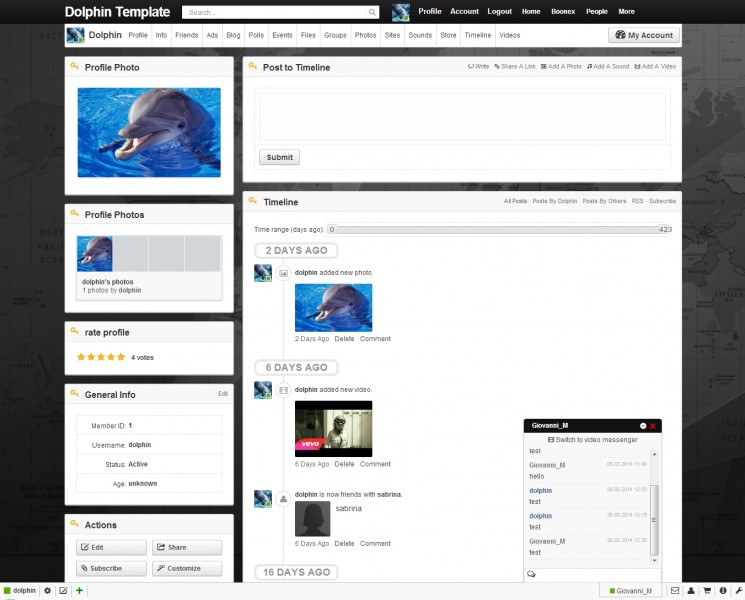Open the mail envelope icon in the bottom bar
Screen dimensions: 745x600
tap(675, 590)
